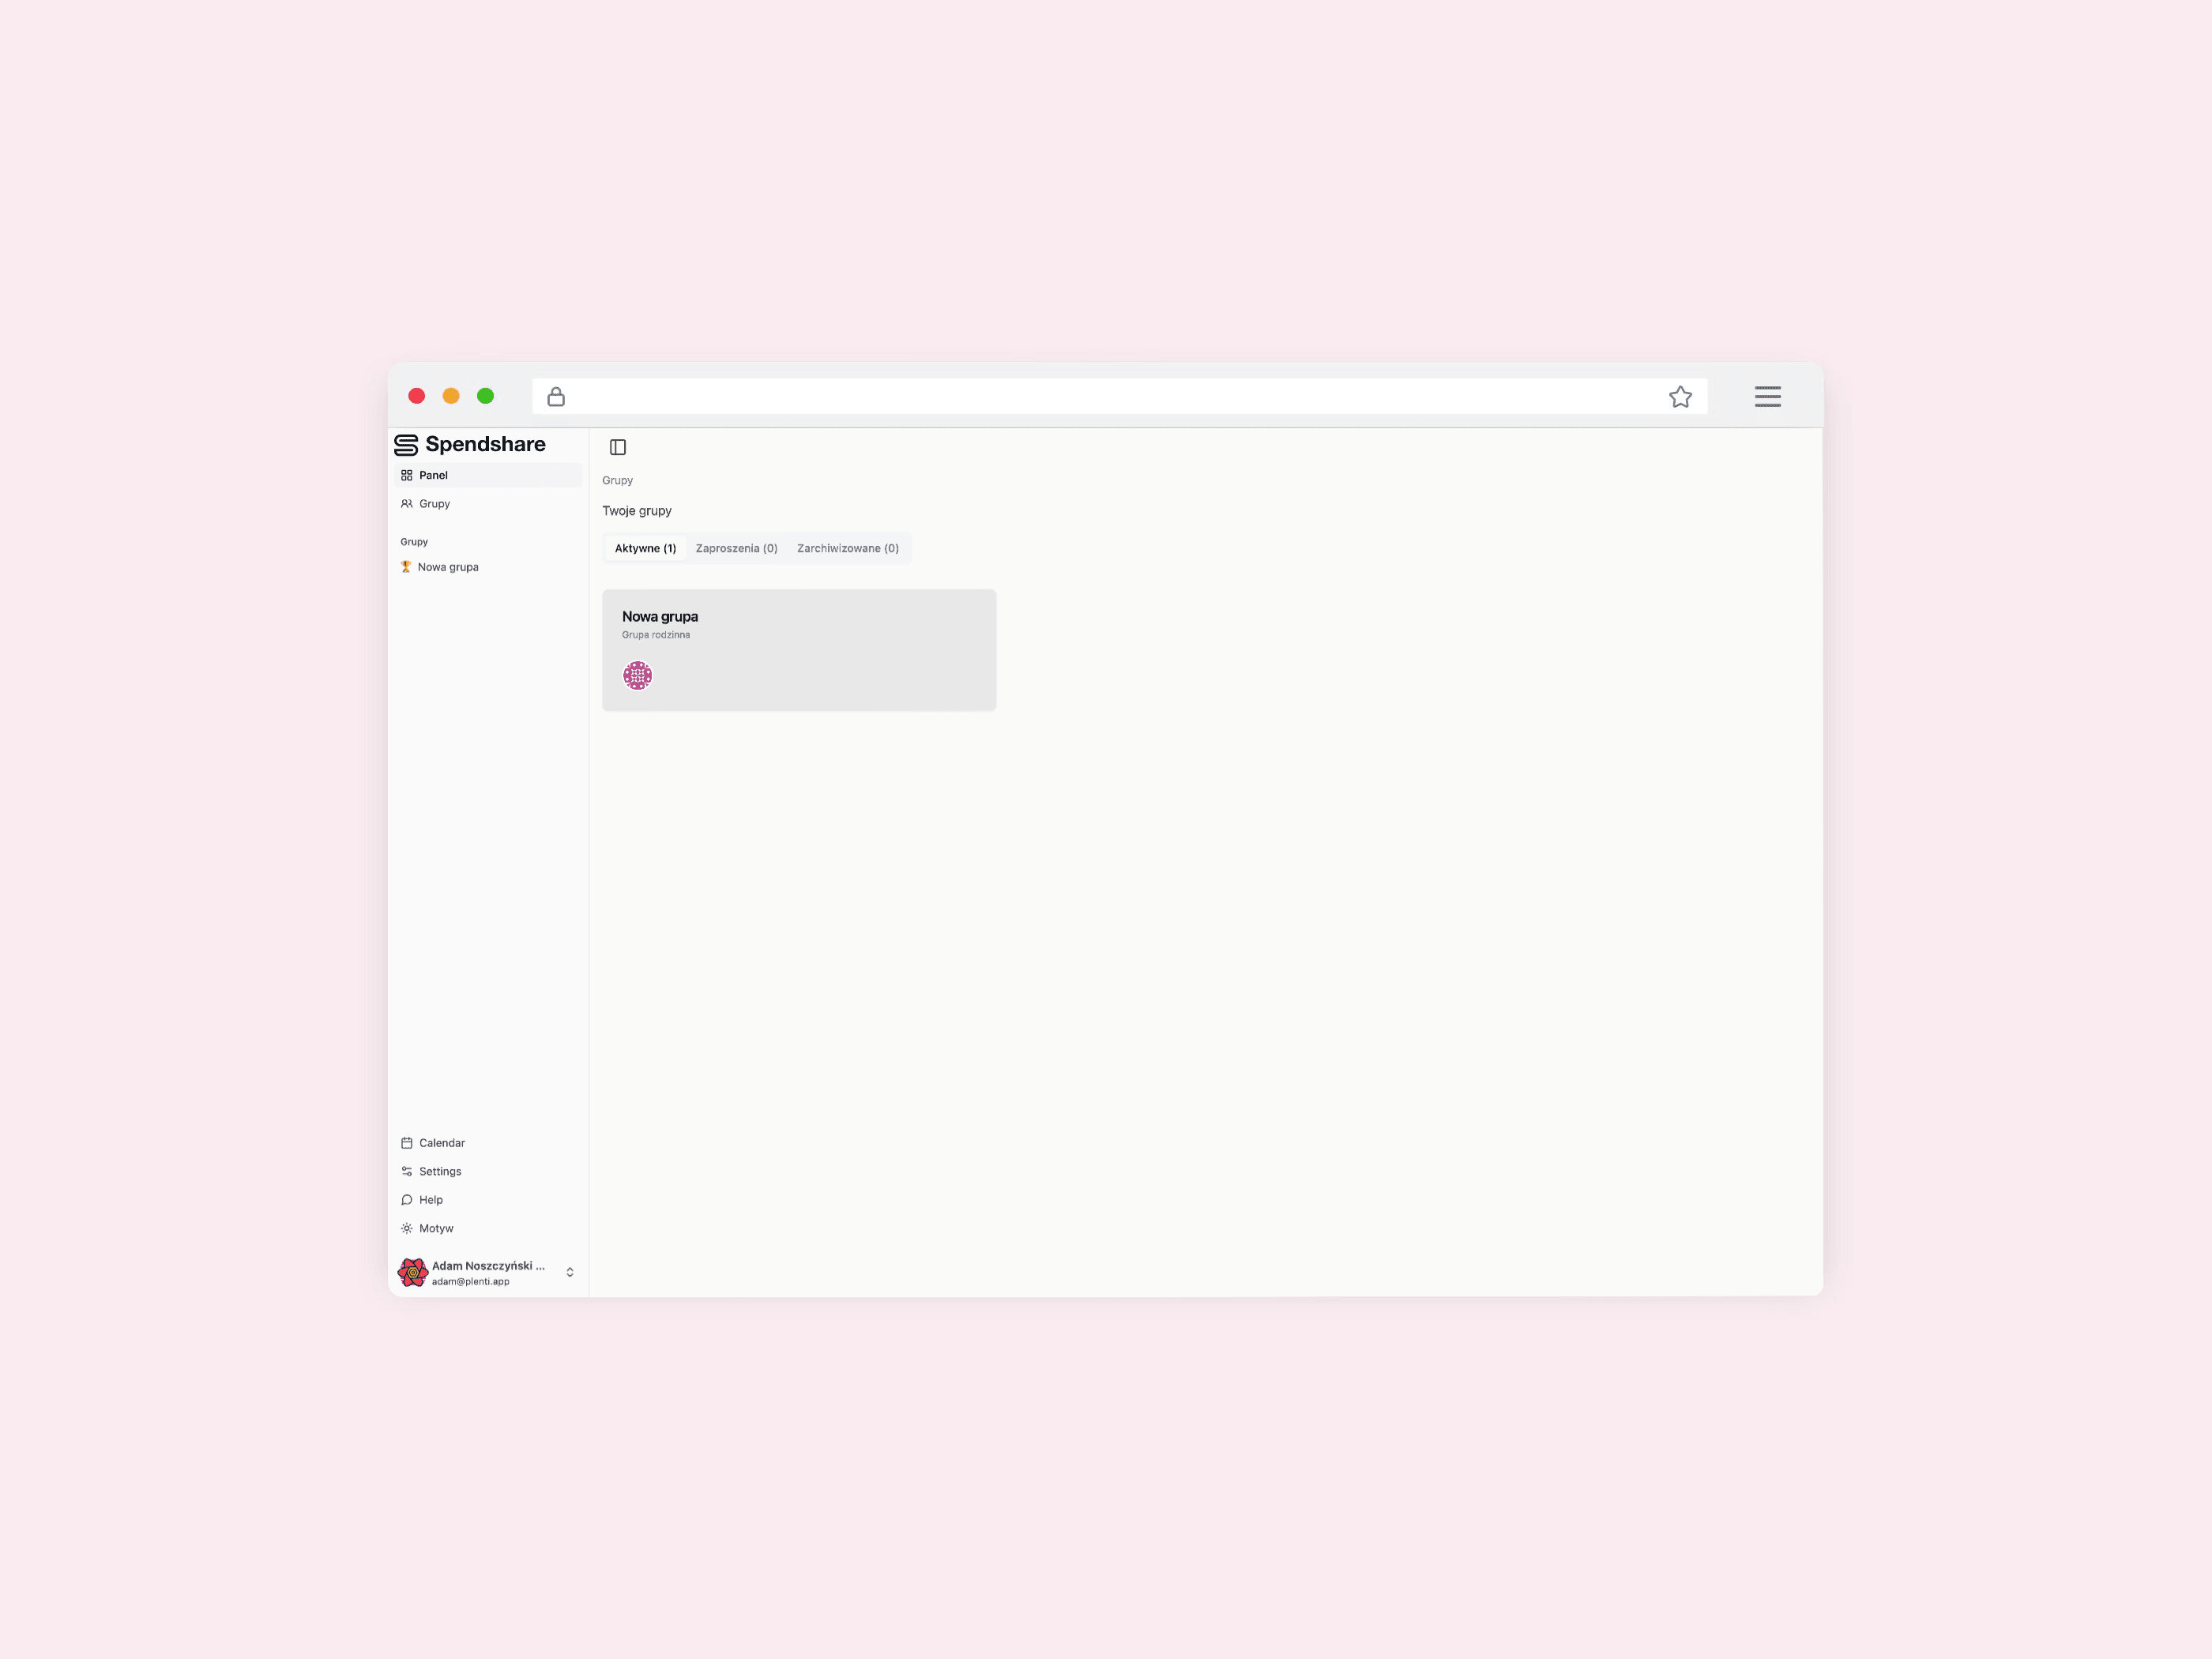The height and width of the screenshot is (1659, 2212).
Task: Open Grupy from the sidebar navigation
Action: point(488,504)
